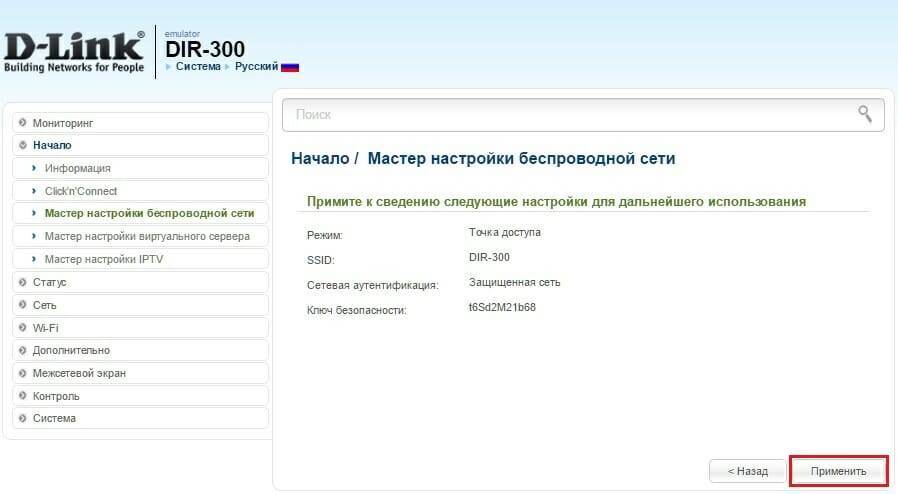The height and width of the screenshot is (494, 898).
Task: Open the Русский language menu
Action: 257,66
